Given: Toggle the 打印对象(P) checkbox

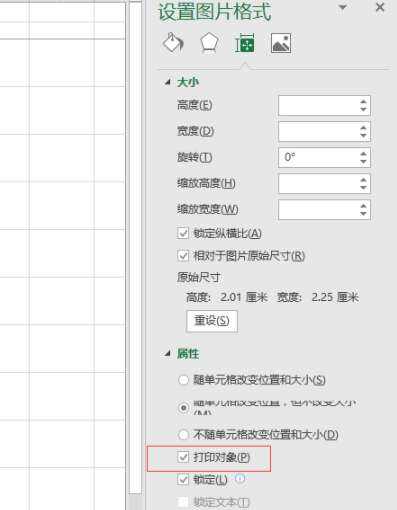Looking at the screenshot, I should pos(183,457).
